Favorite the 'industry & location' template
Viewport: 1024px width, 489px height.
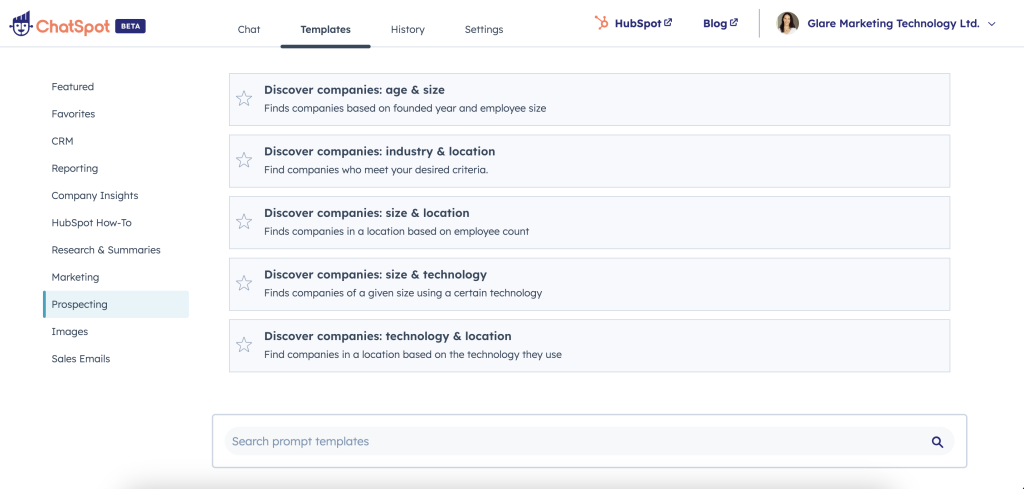click(244, 160)
